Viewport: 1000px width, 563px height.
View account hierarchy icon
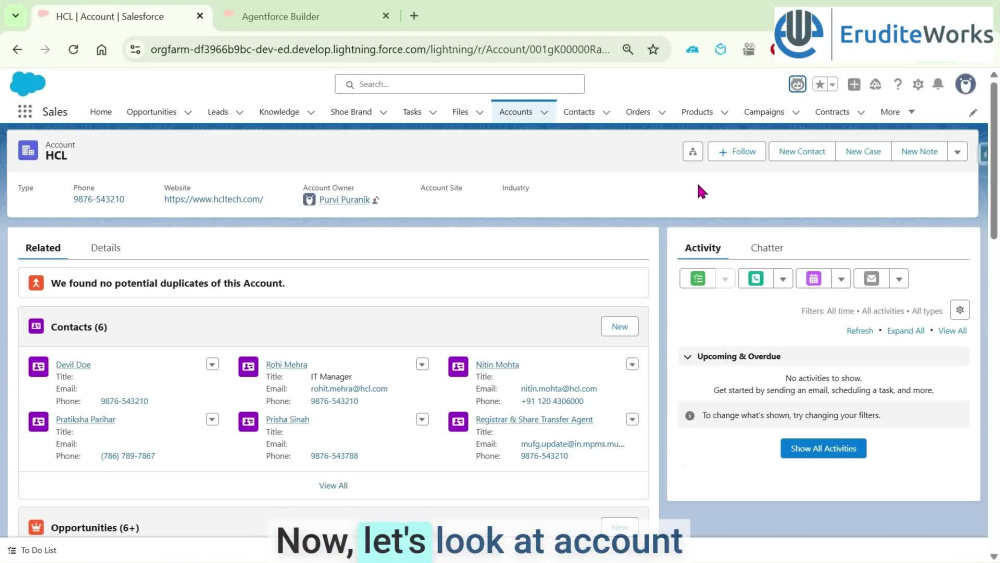[x=693, y=152]
